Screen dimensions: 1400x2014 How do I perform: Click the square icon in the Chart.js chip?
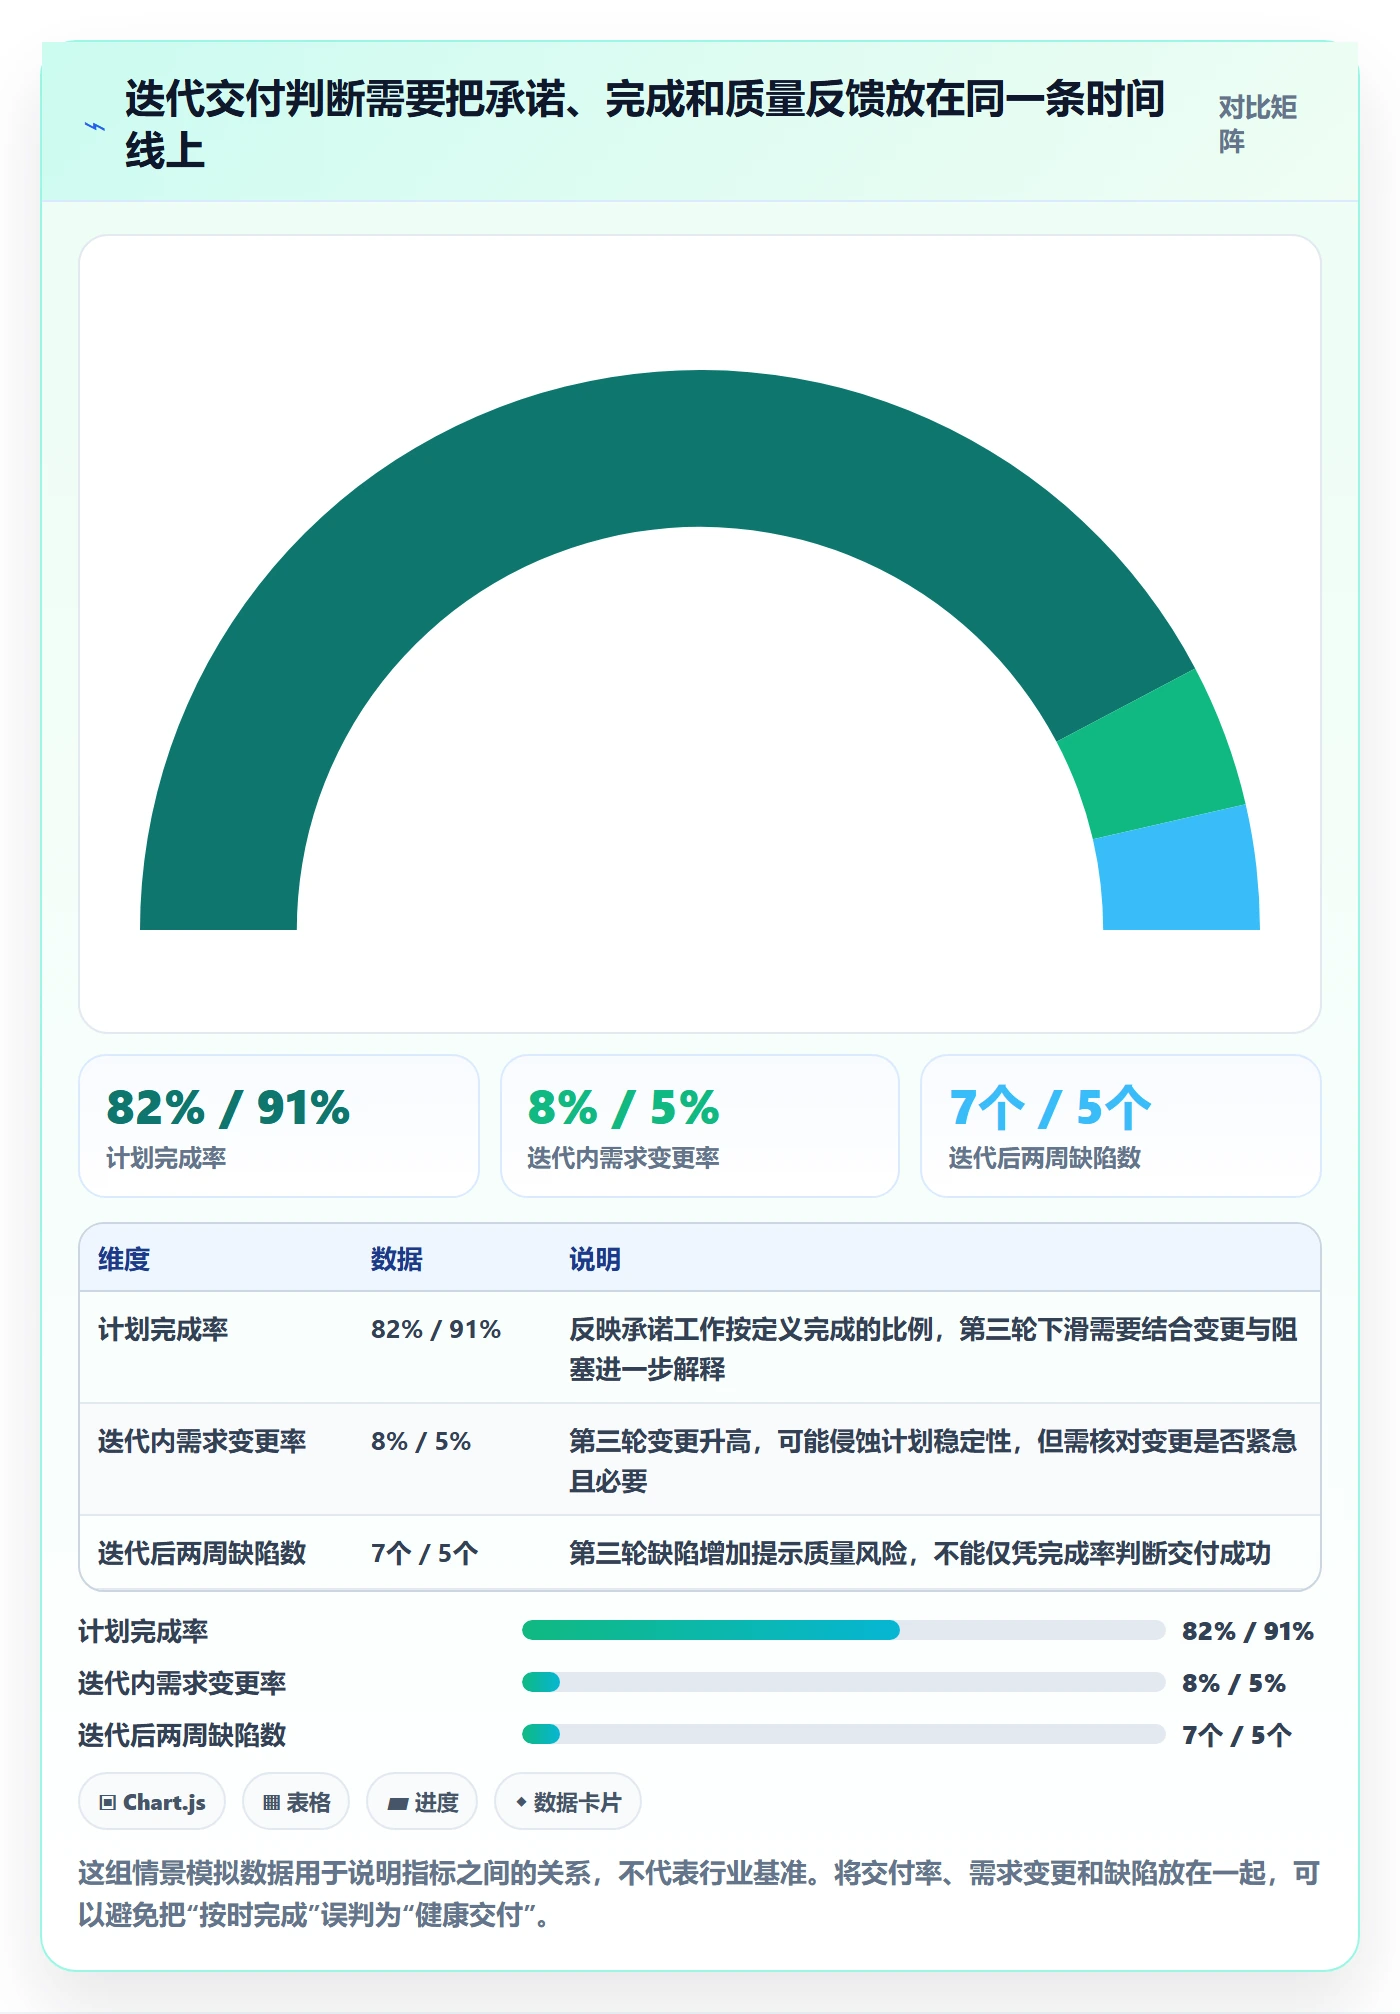pyautogui.click(x=108, y=1803)
